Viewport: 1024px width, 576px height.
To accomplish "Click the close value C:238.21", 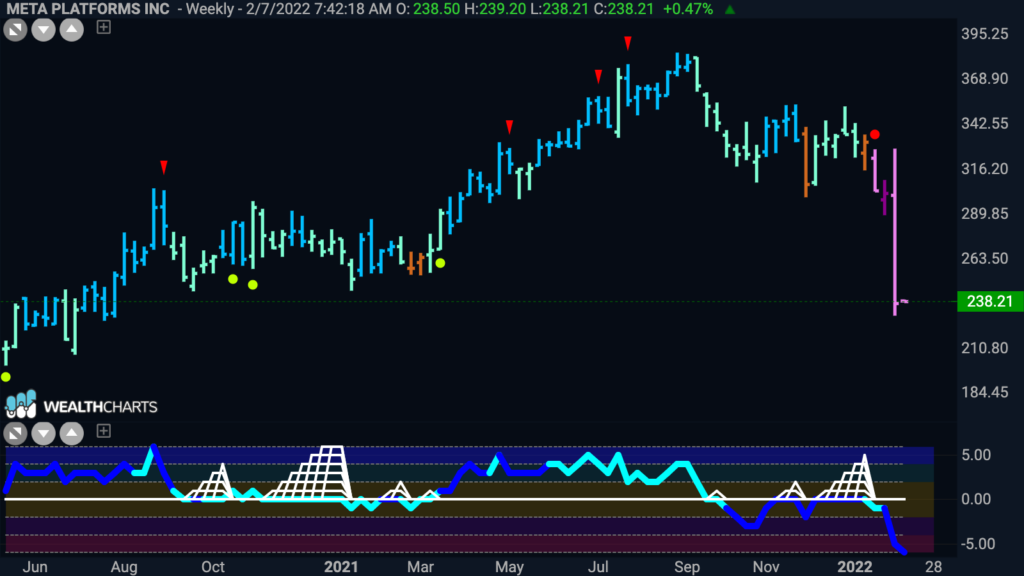I will click(x=624, y=9).
